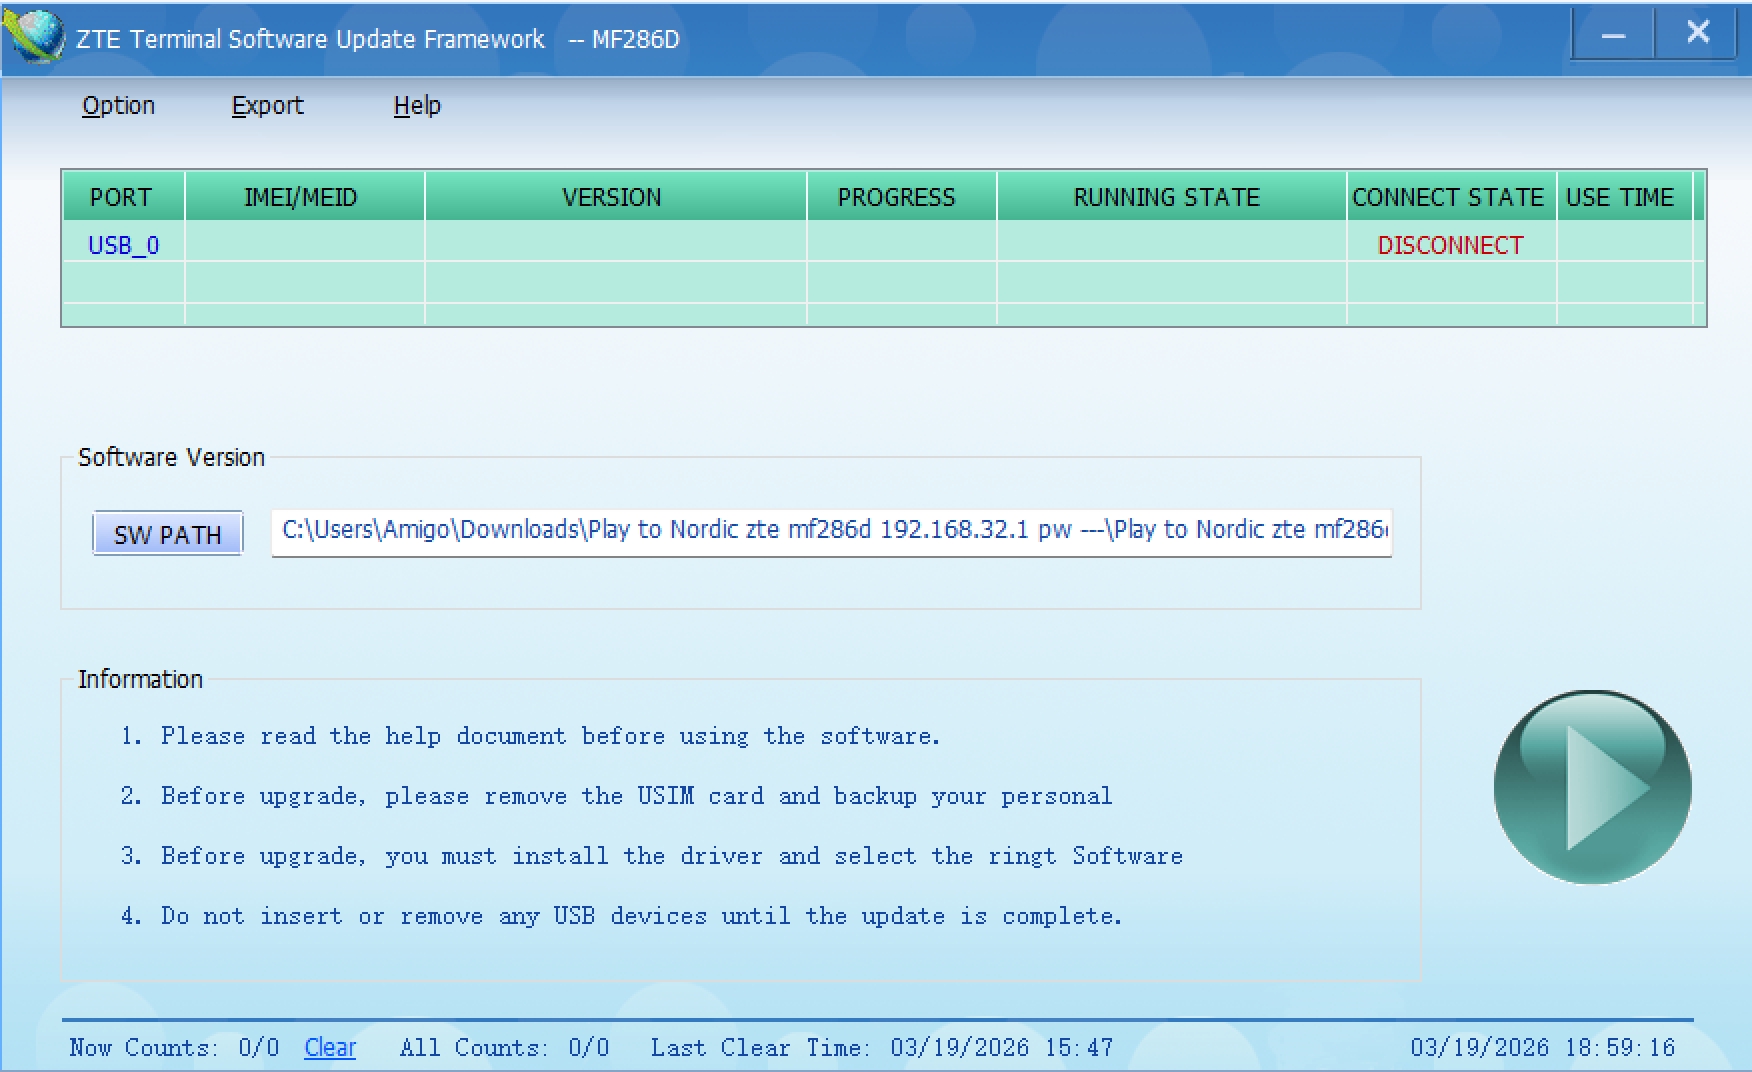The height and width of the screenshot is (1072, 1752).
Task: Open the Help menu
Action: point(416,105)
